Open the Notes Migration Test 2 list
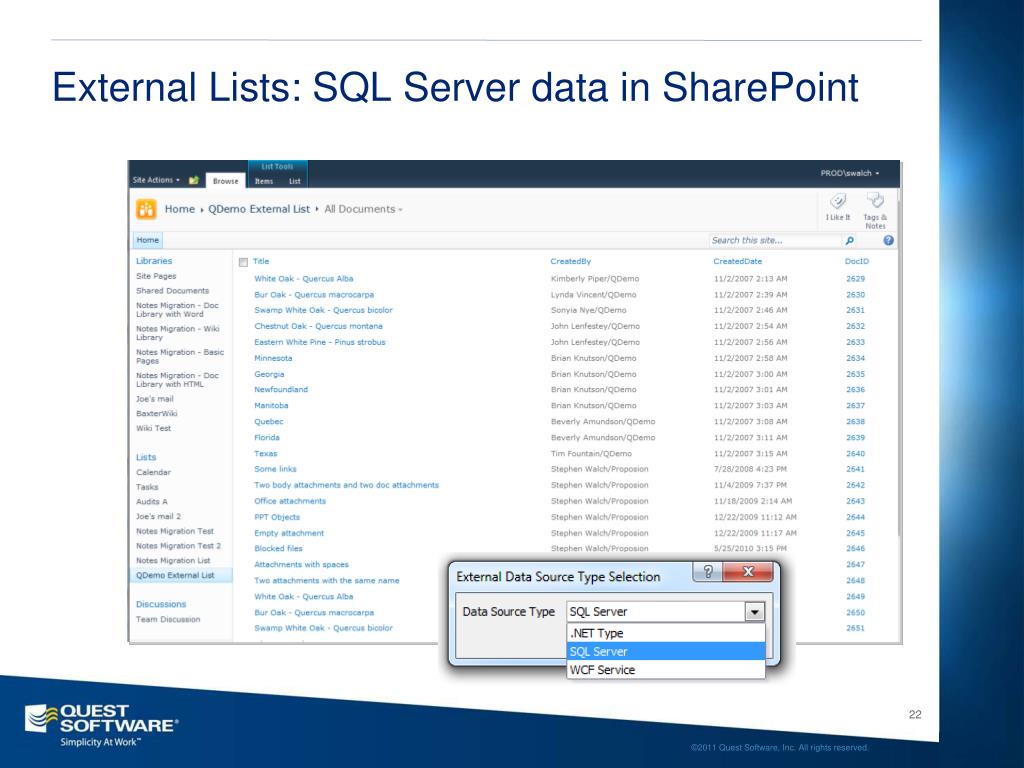The width and height of the screenshot is (1024, 768). pyautogui.click(x=178, y=546)
